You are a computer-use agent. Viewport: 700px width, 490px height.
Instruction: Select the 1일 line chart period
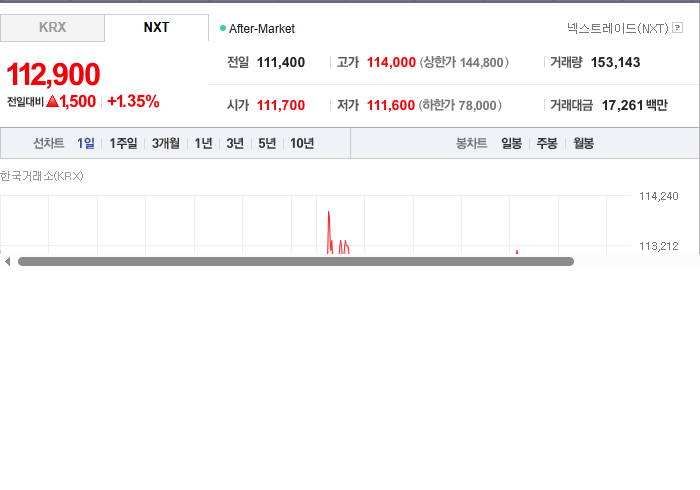(x=86, y=143)
